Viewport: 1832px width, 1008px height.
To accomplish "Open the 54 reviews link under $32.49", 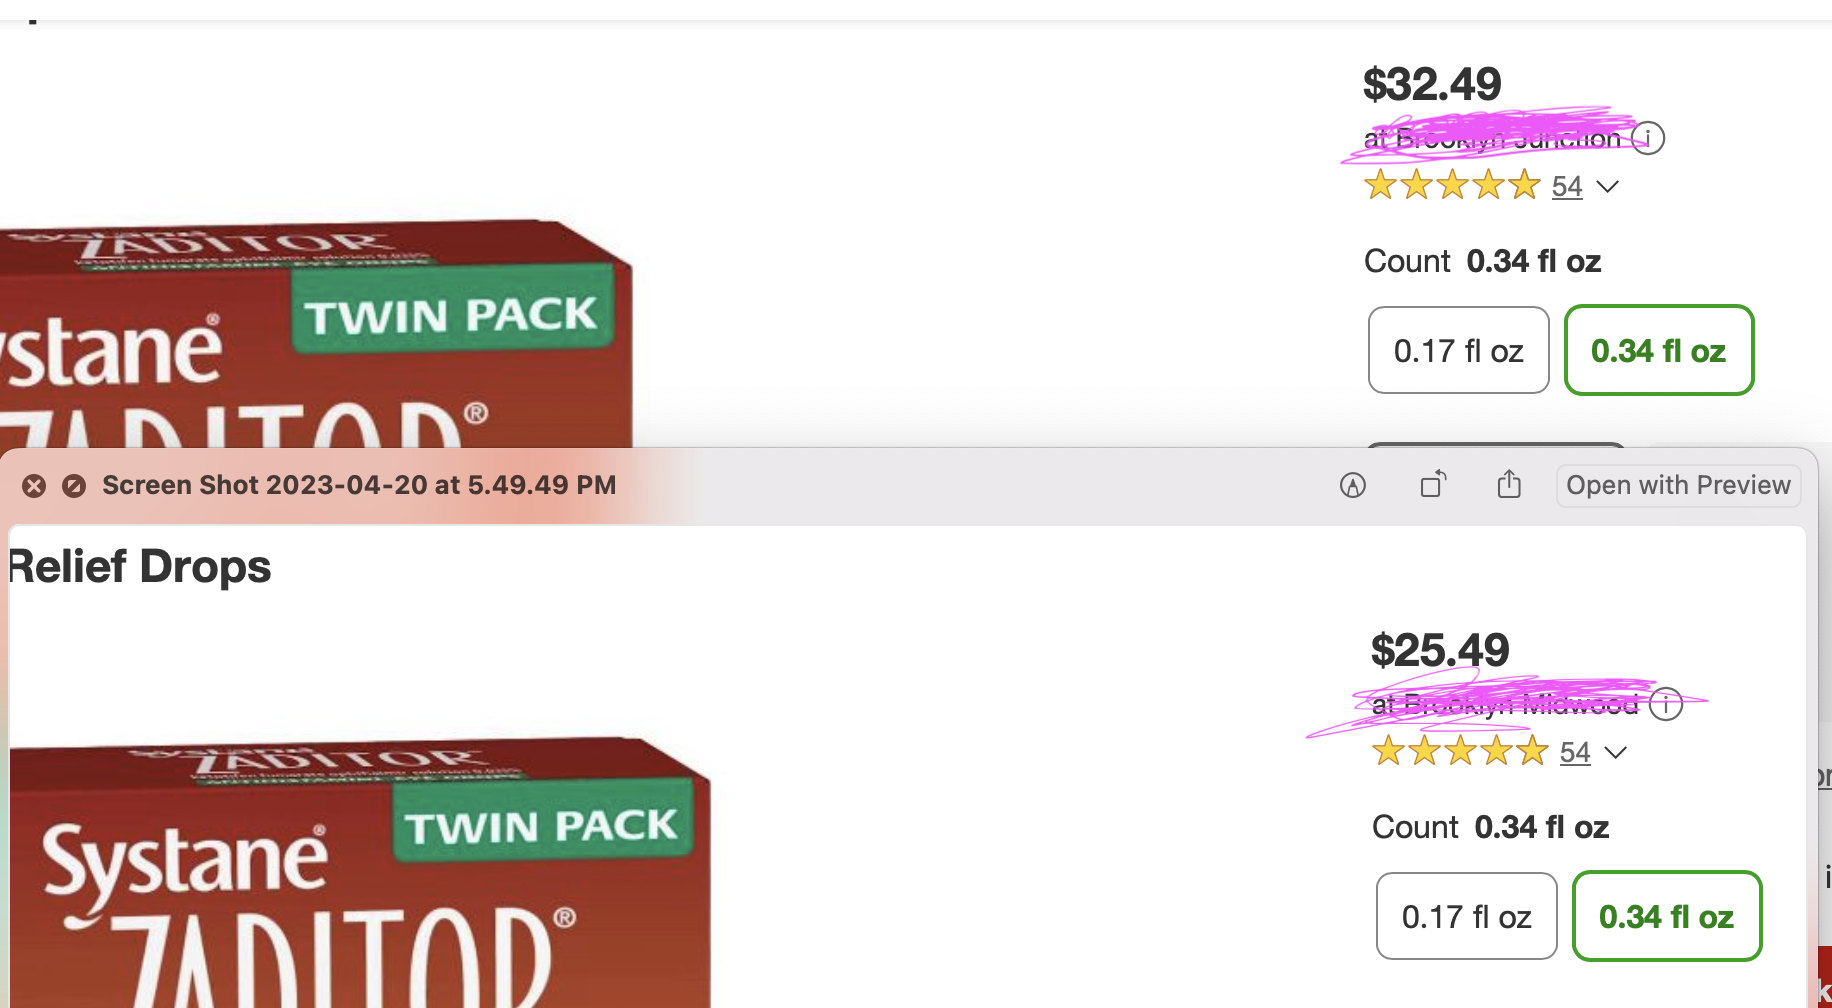I will (x=1567, y=187).
